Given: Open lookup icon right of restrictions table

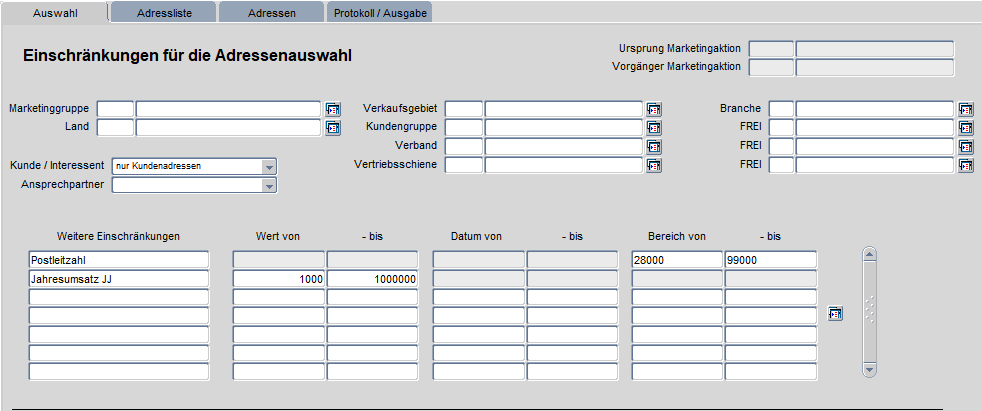Looking at the screenshot, I should click(835, 314).
